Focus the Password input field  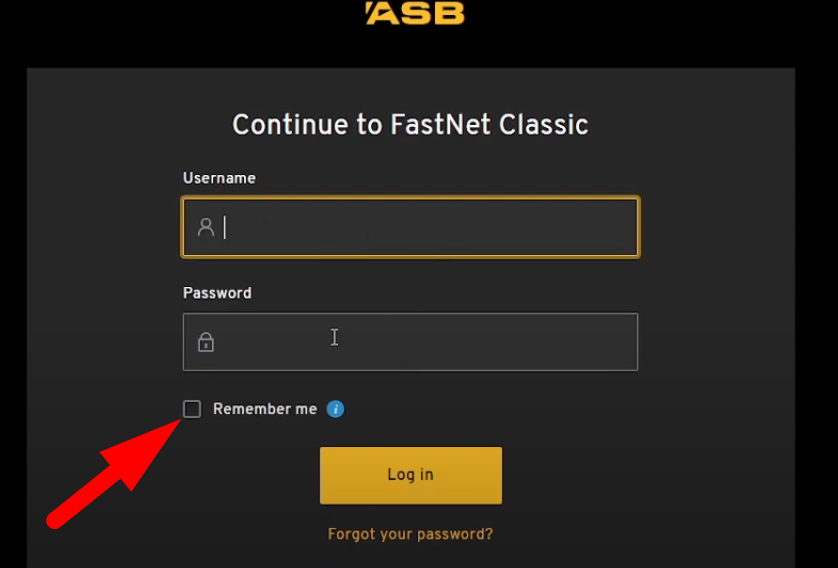(x=420, y=342)
